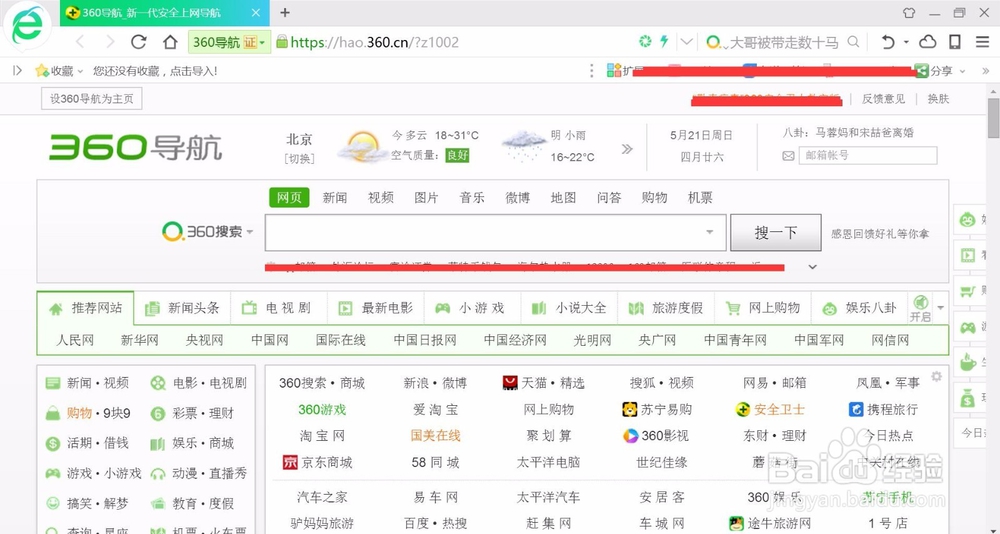Open the search box history dropdown arrow
Image resolution: width=1000 pixels, height=534 pixels.
click(x=710, y=232)
